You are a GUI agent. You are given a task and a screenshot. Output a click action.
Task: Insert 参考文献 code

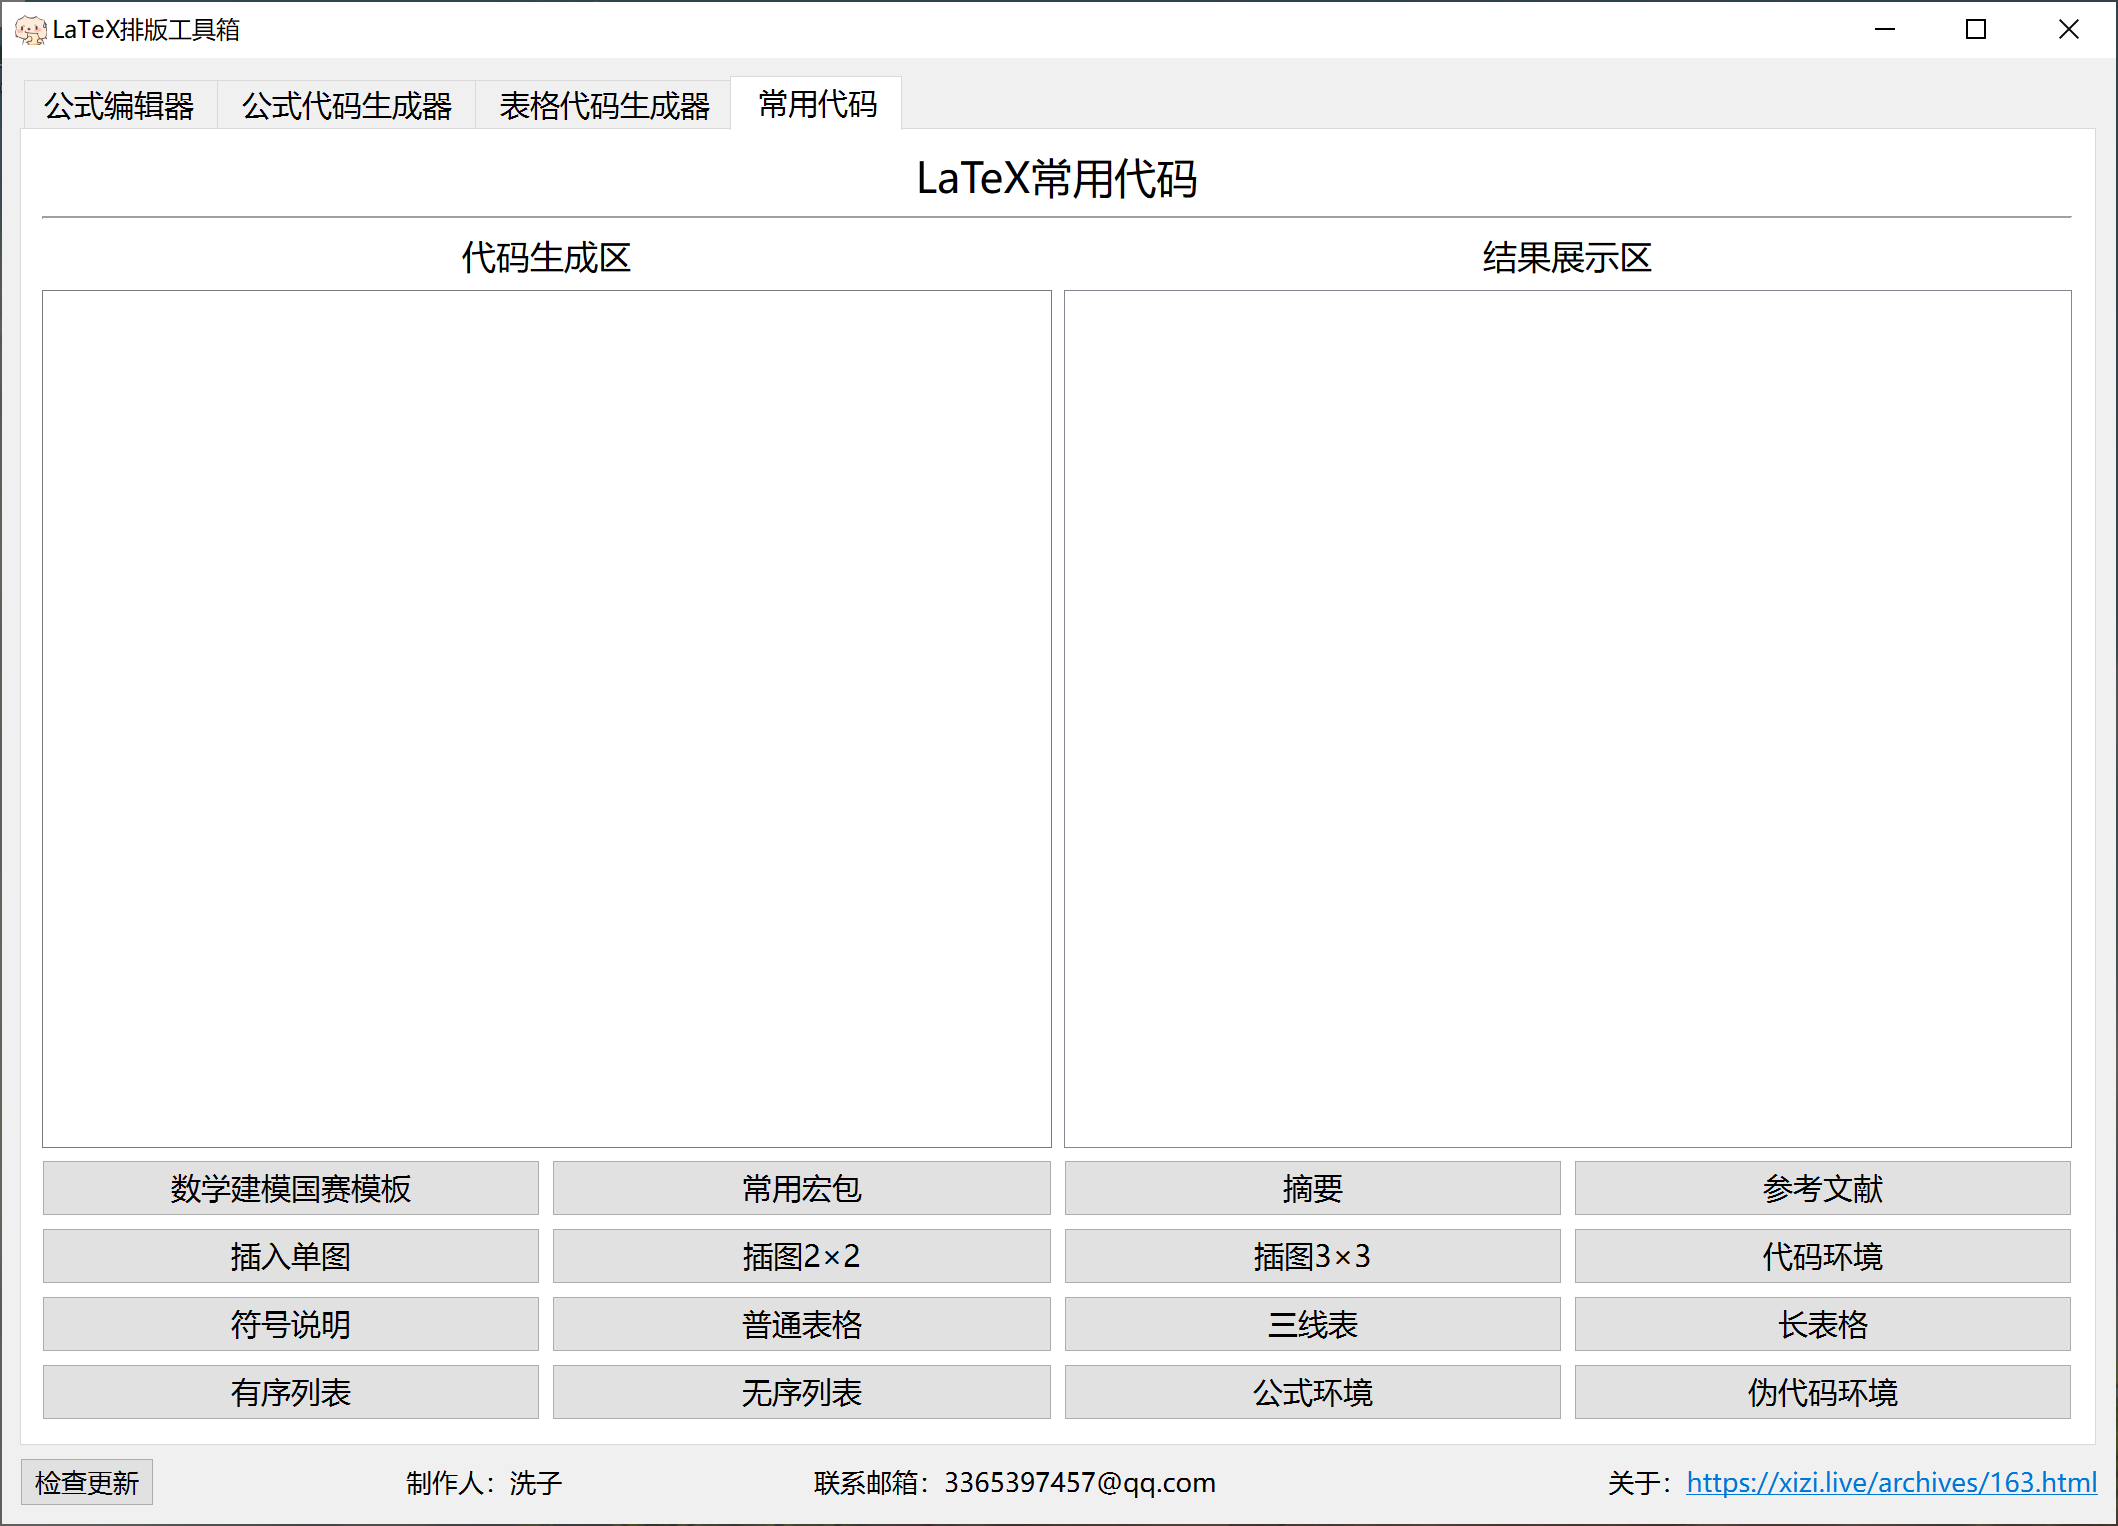1822,1189
